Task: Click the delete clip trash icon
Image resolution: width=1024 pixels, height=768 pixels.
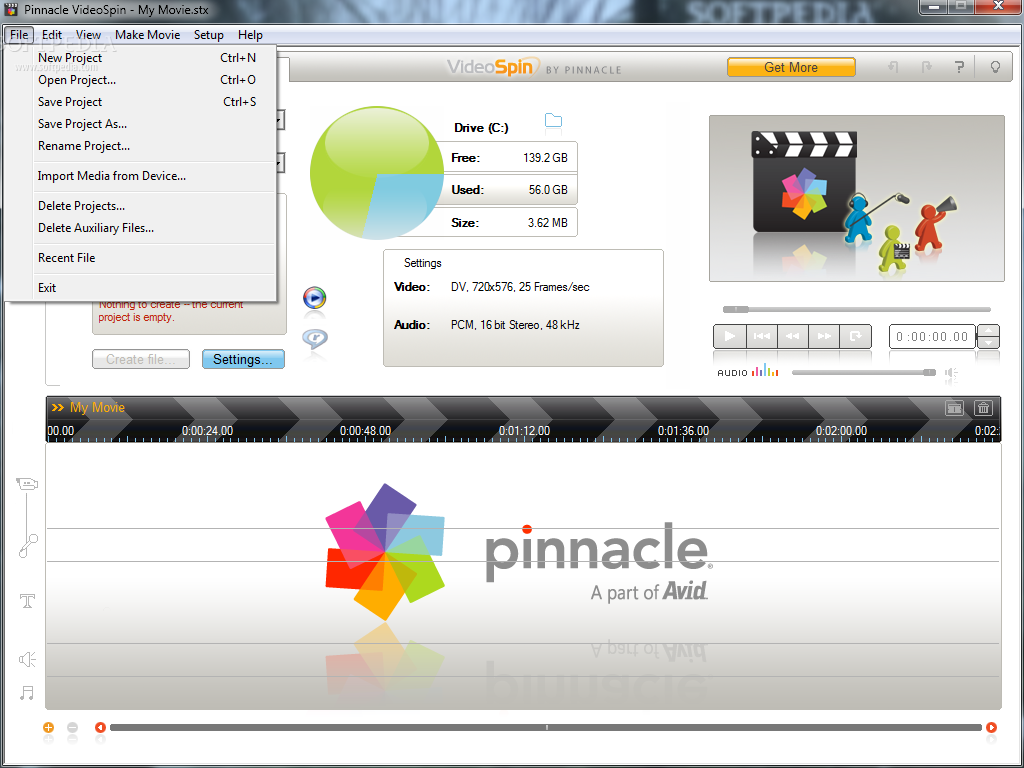Action: coord(983,408)
